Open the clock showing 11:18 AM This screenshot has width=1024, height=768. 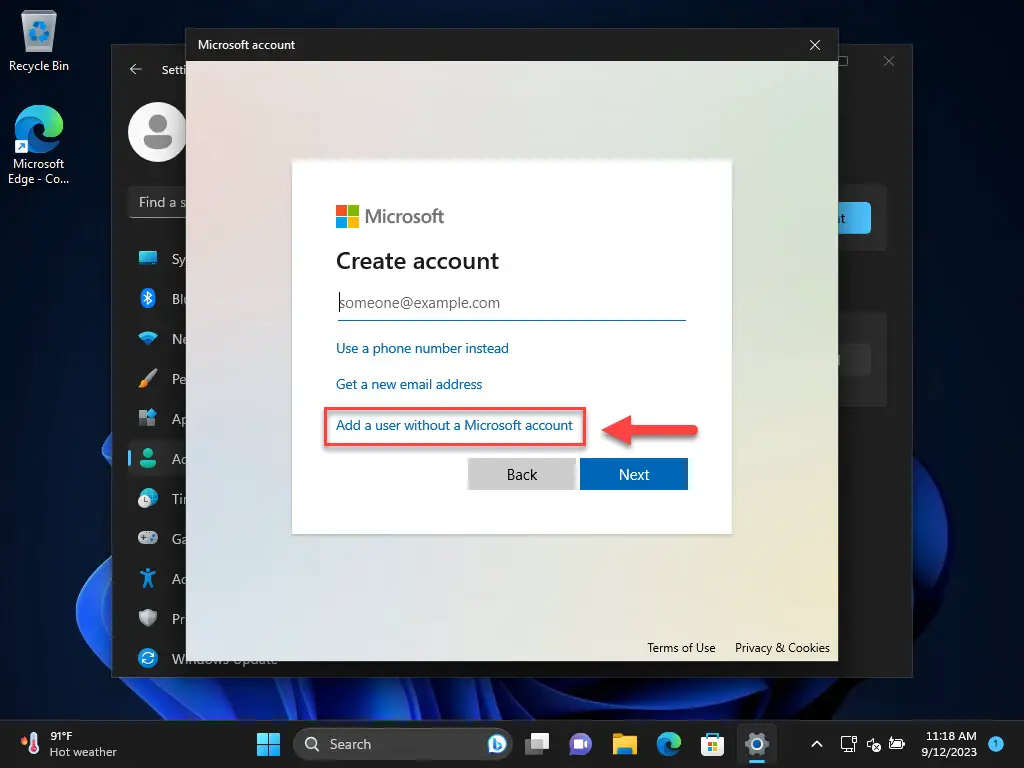[x=951, y=744]
